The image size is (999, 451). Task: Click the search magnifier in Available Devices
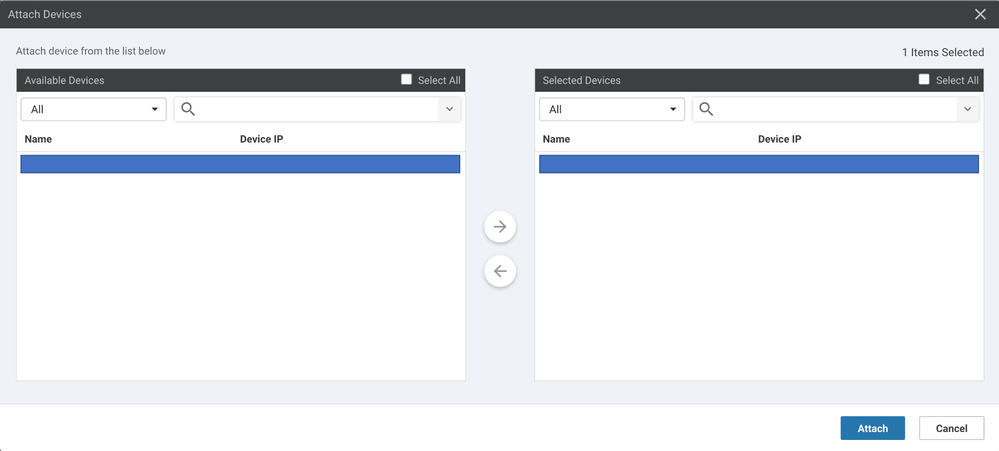pyautogui.click(x=188, y=110)
